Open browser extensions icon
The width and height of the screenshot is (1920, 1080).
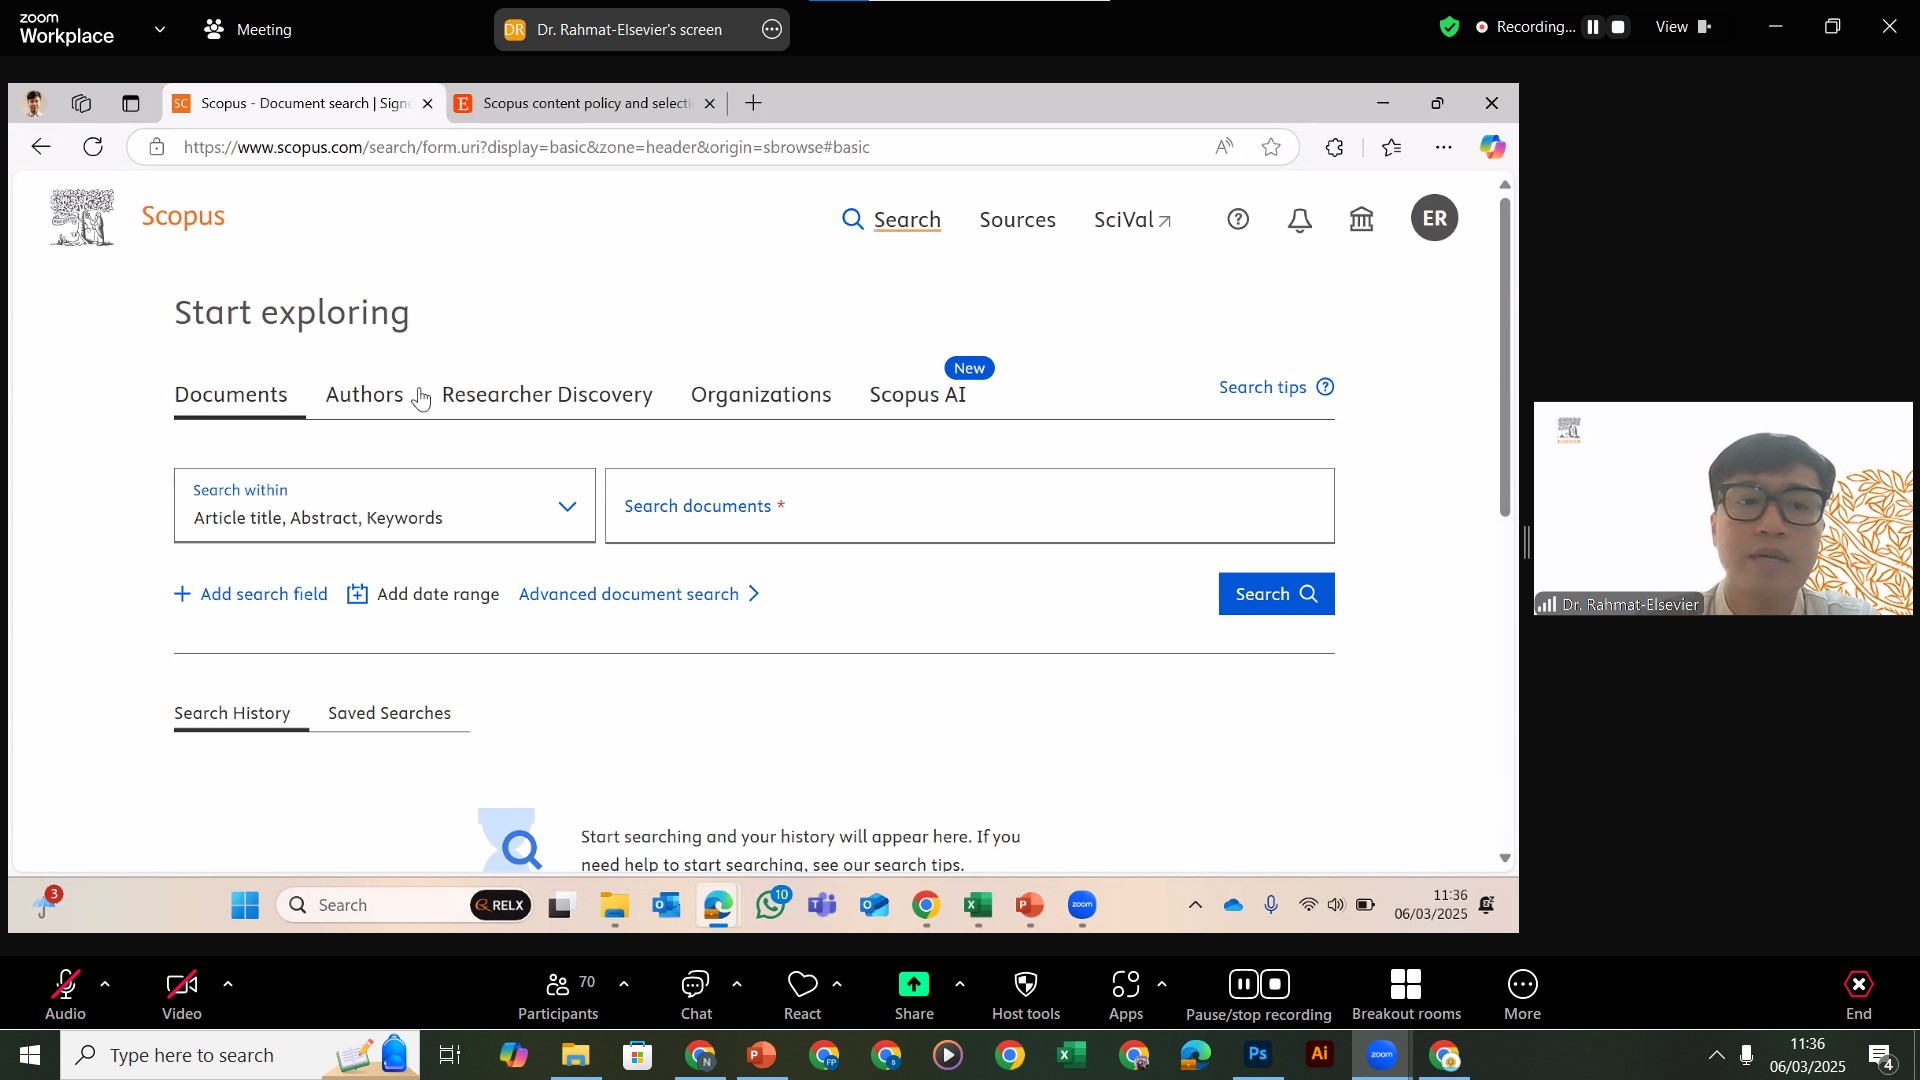coord(1335,148)
